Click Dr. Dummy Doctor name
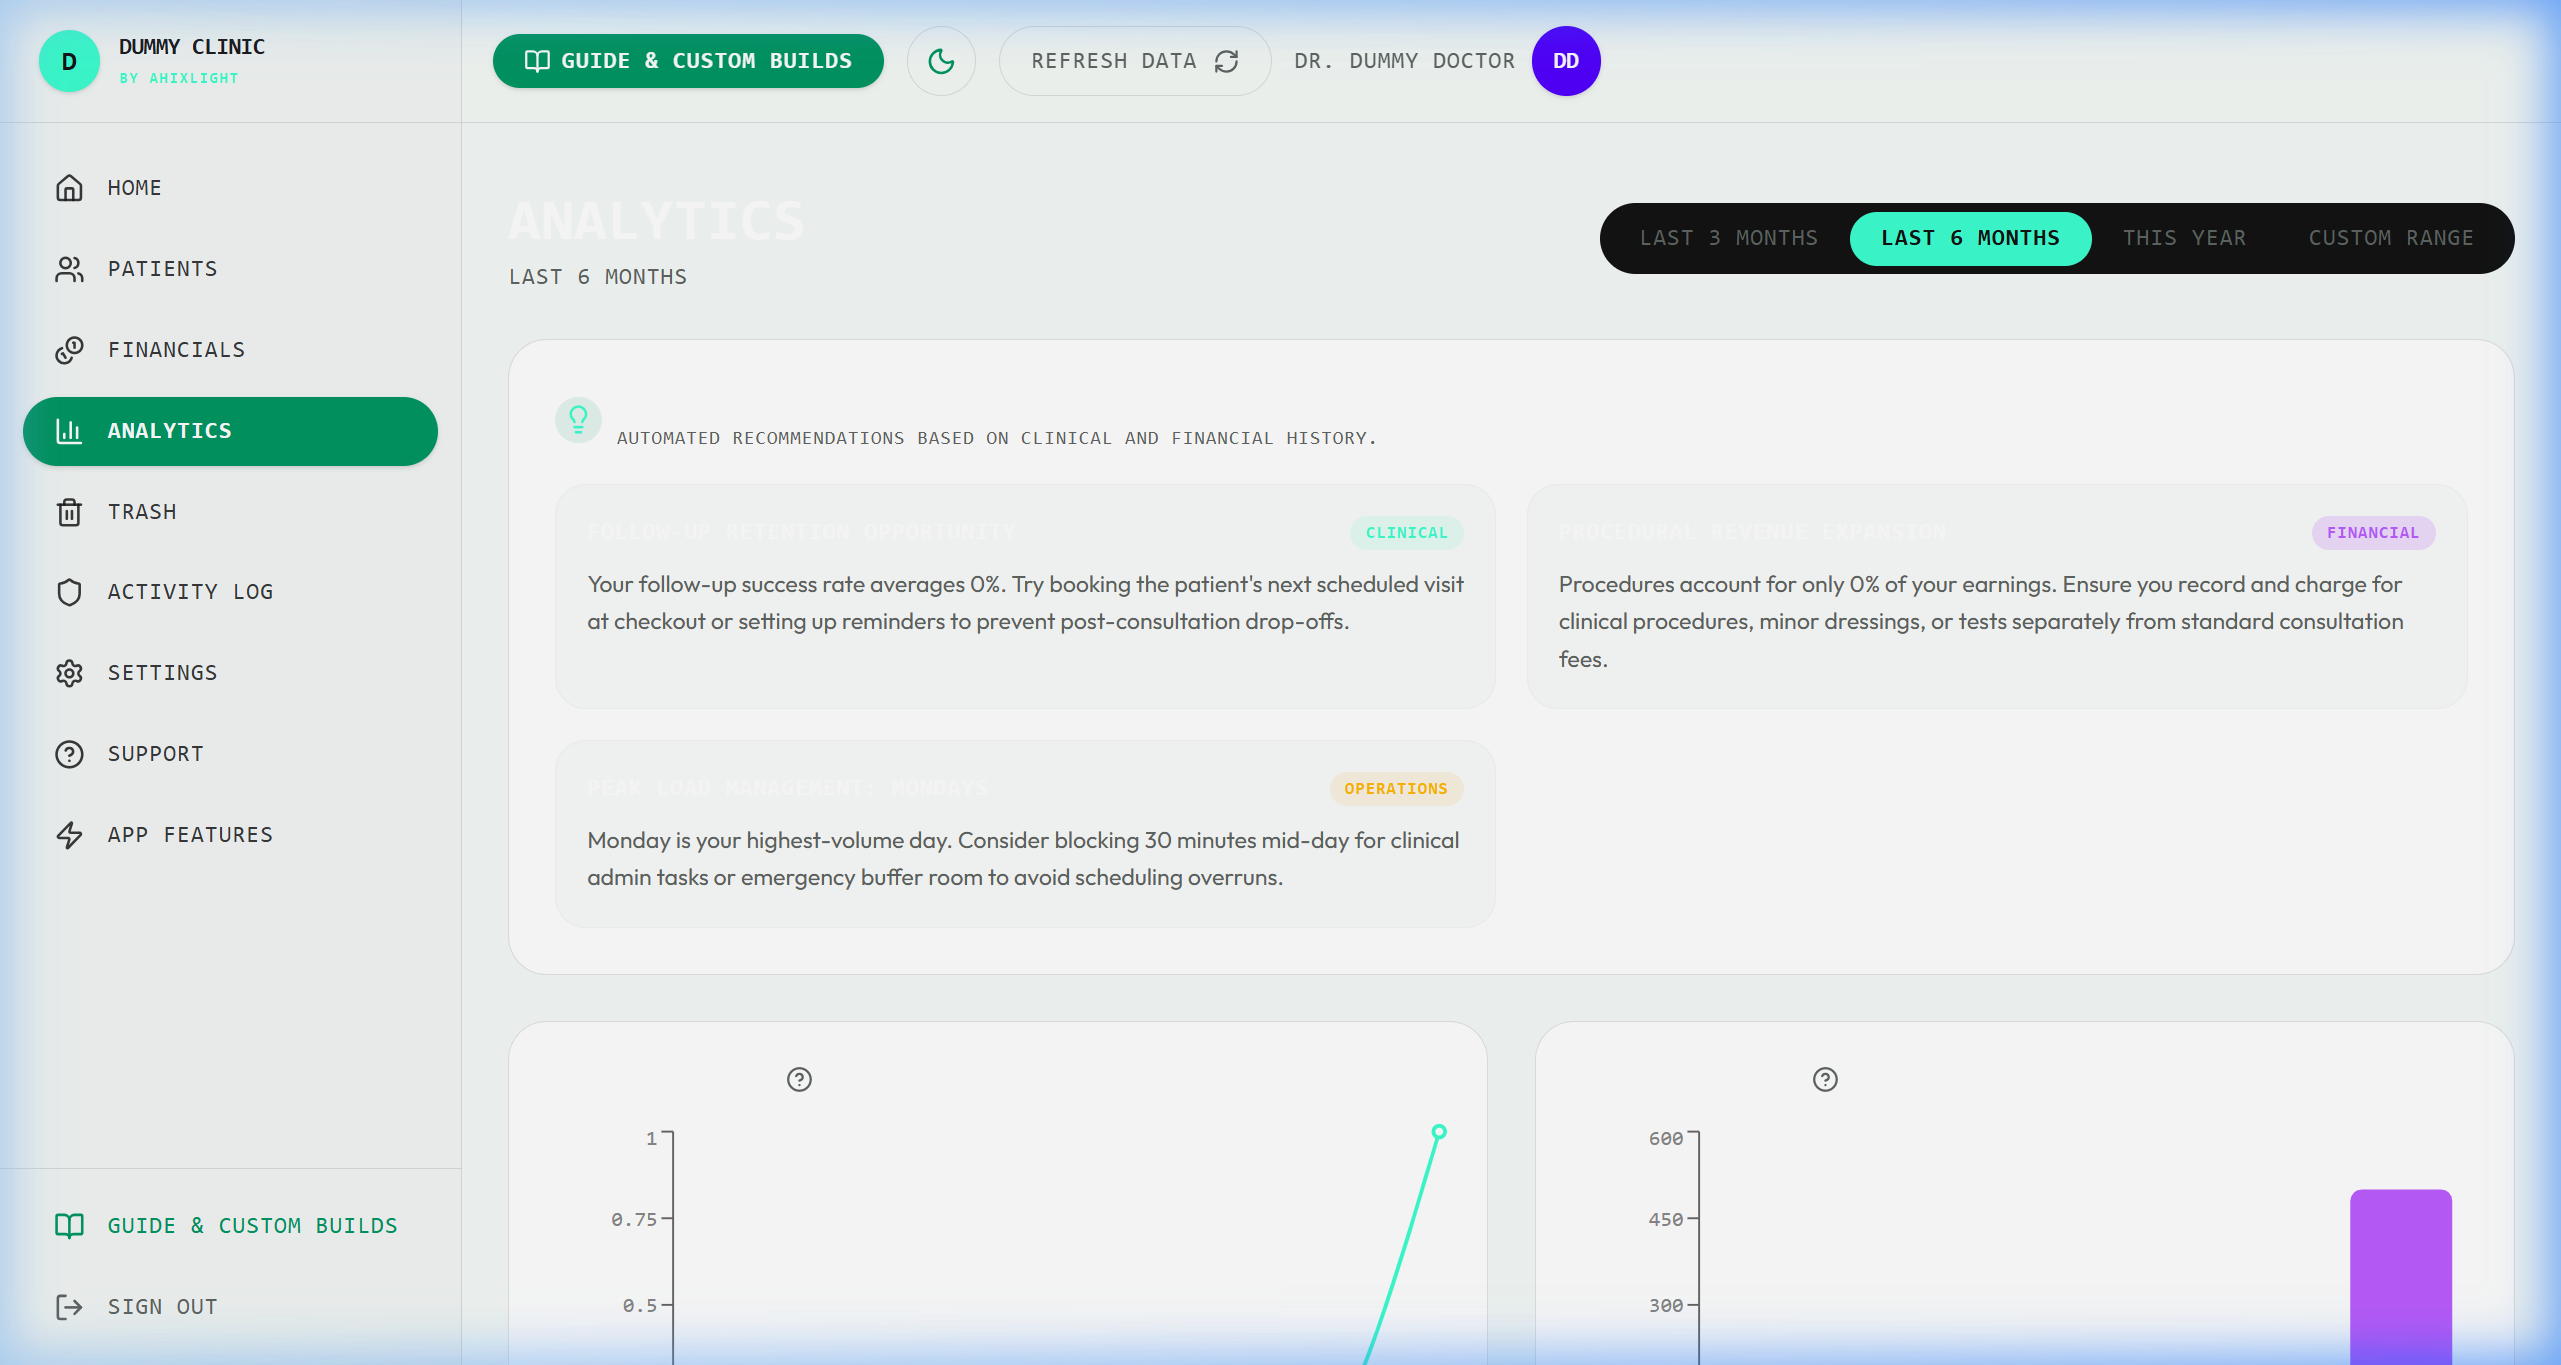The width and height of the screenshot is (2561, 1365). (1404, 61)
